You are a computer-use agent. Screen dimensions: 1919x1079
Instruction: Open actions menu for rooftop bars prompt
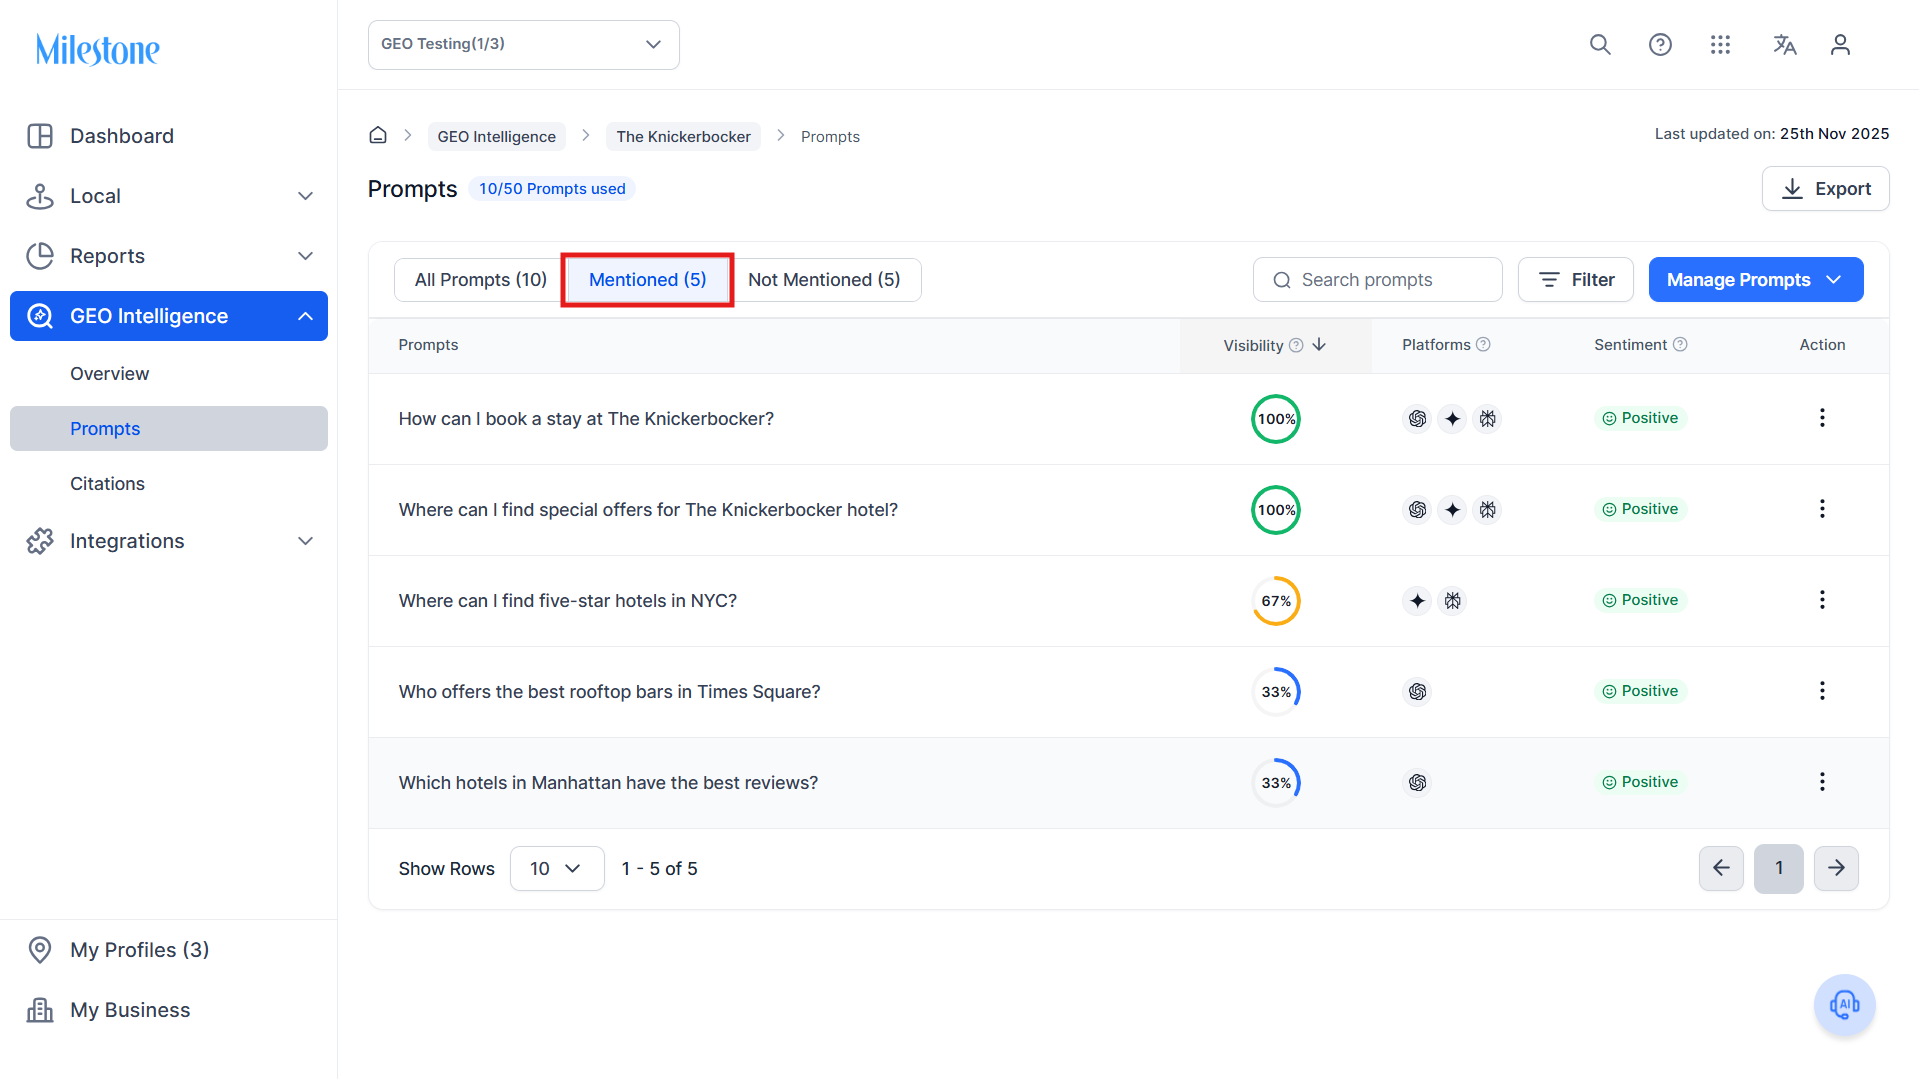[1822, 691]
